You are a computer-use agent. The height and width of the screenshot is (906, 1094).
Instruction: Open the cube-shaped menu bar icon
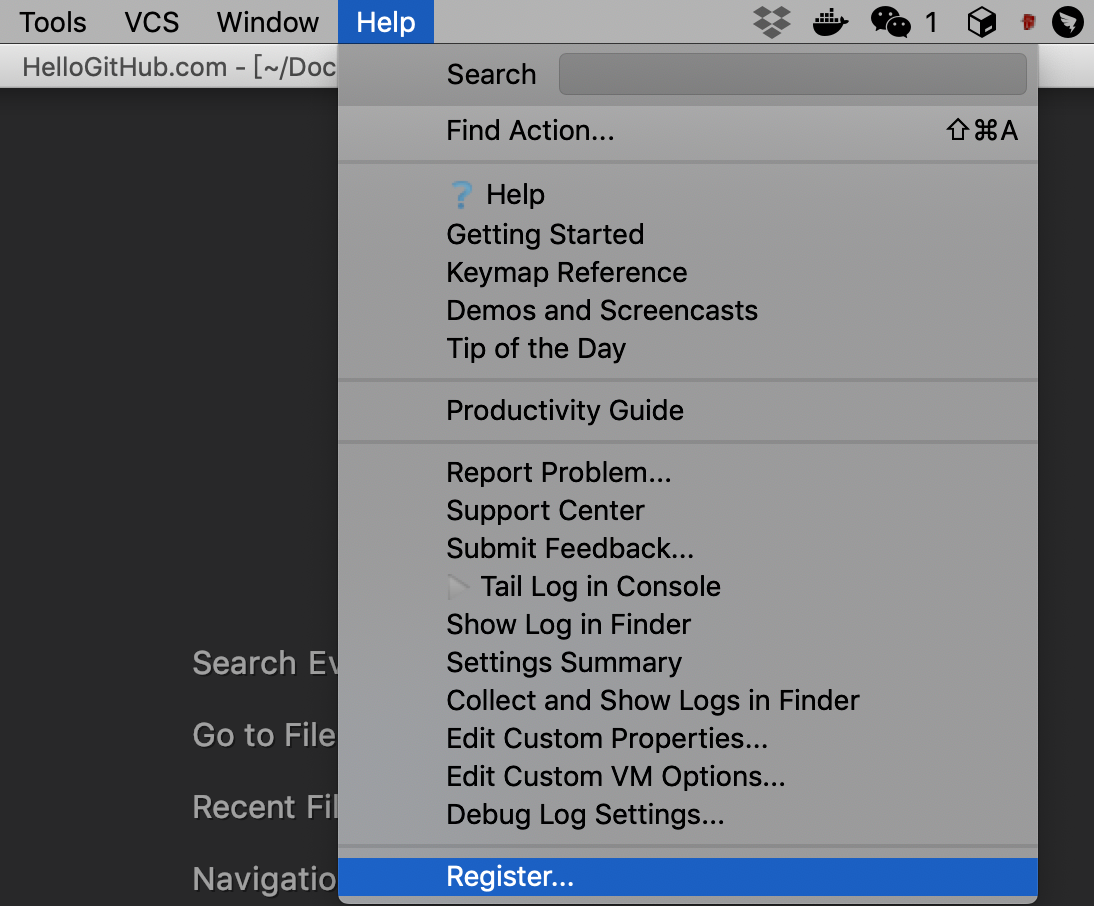pyautogui.click(x=981, y=21)
